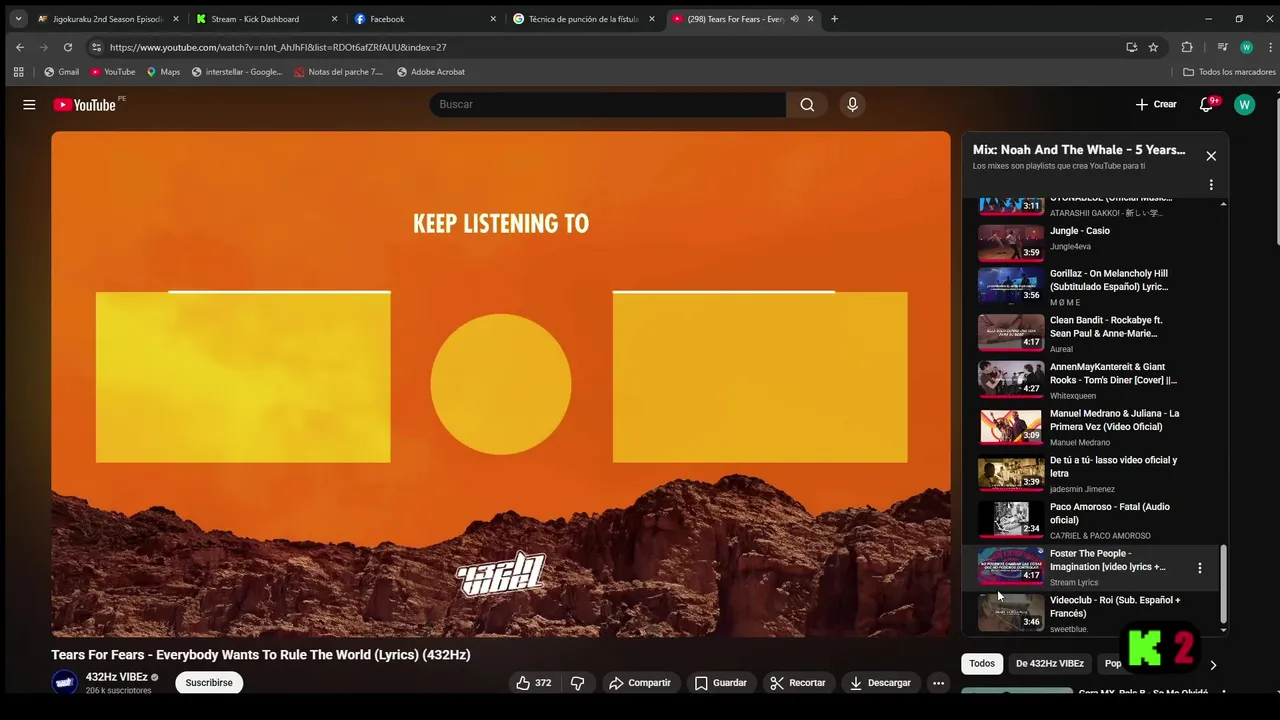The height and width of the screenshot is (720, 1280).
Task: Show more filter chips with arrow
Action: click(x=1213, y=665)
